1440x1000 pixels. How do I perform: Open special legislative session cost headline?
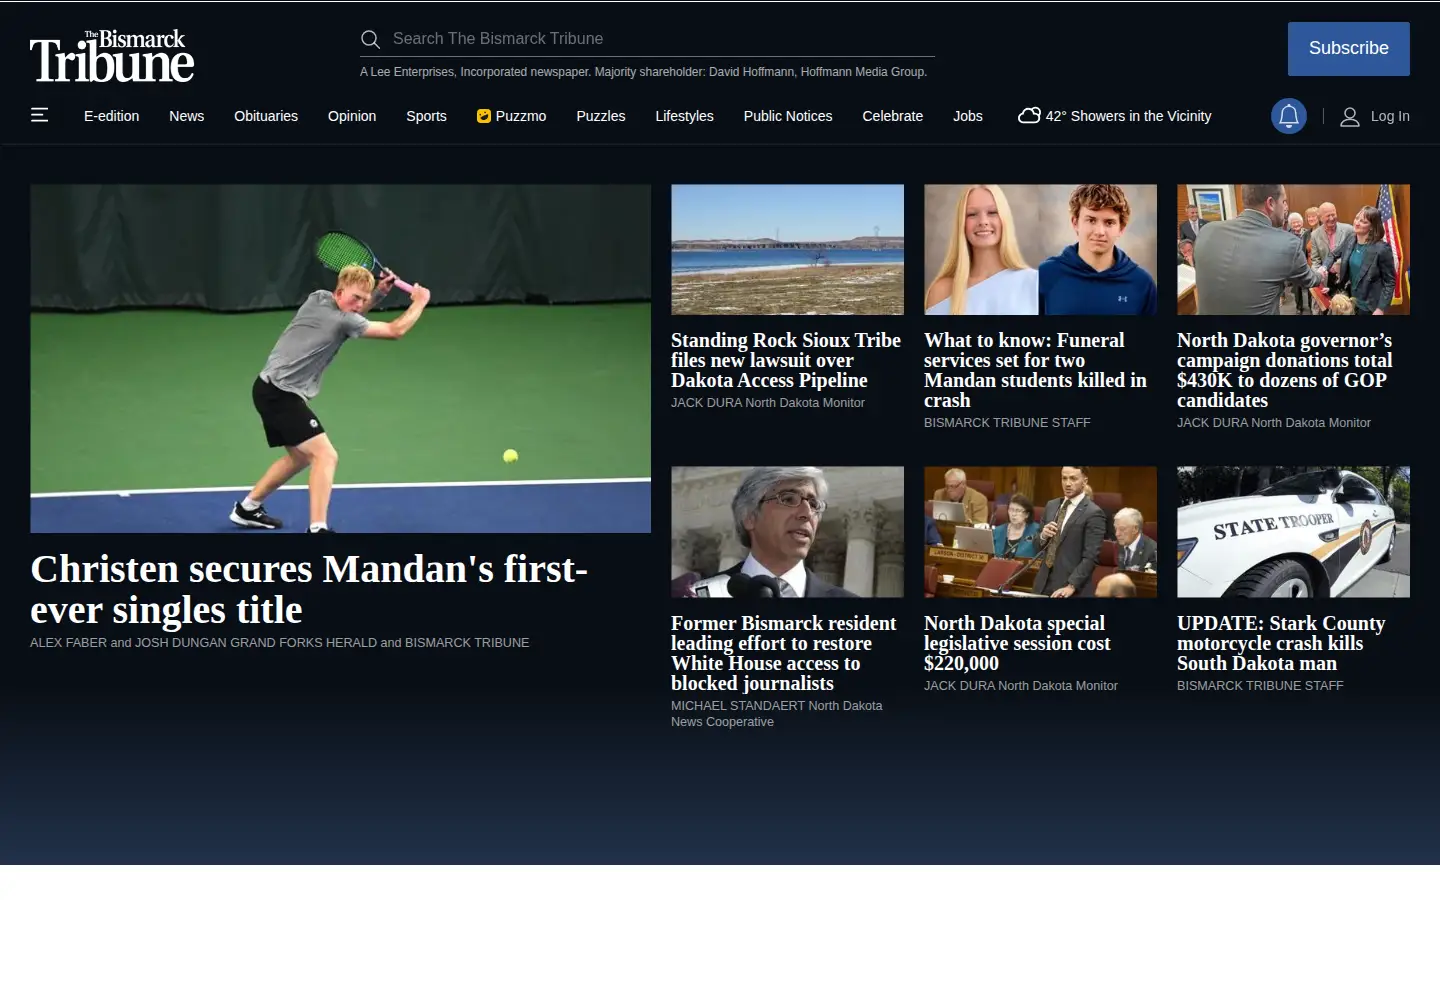click(1018, 643)
